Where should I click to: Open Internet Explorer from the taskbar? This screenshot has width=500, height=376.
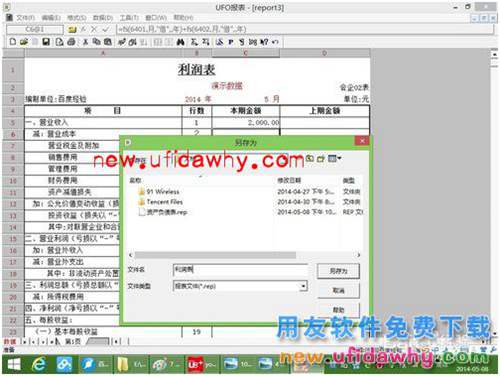click(39, 364)
